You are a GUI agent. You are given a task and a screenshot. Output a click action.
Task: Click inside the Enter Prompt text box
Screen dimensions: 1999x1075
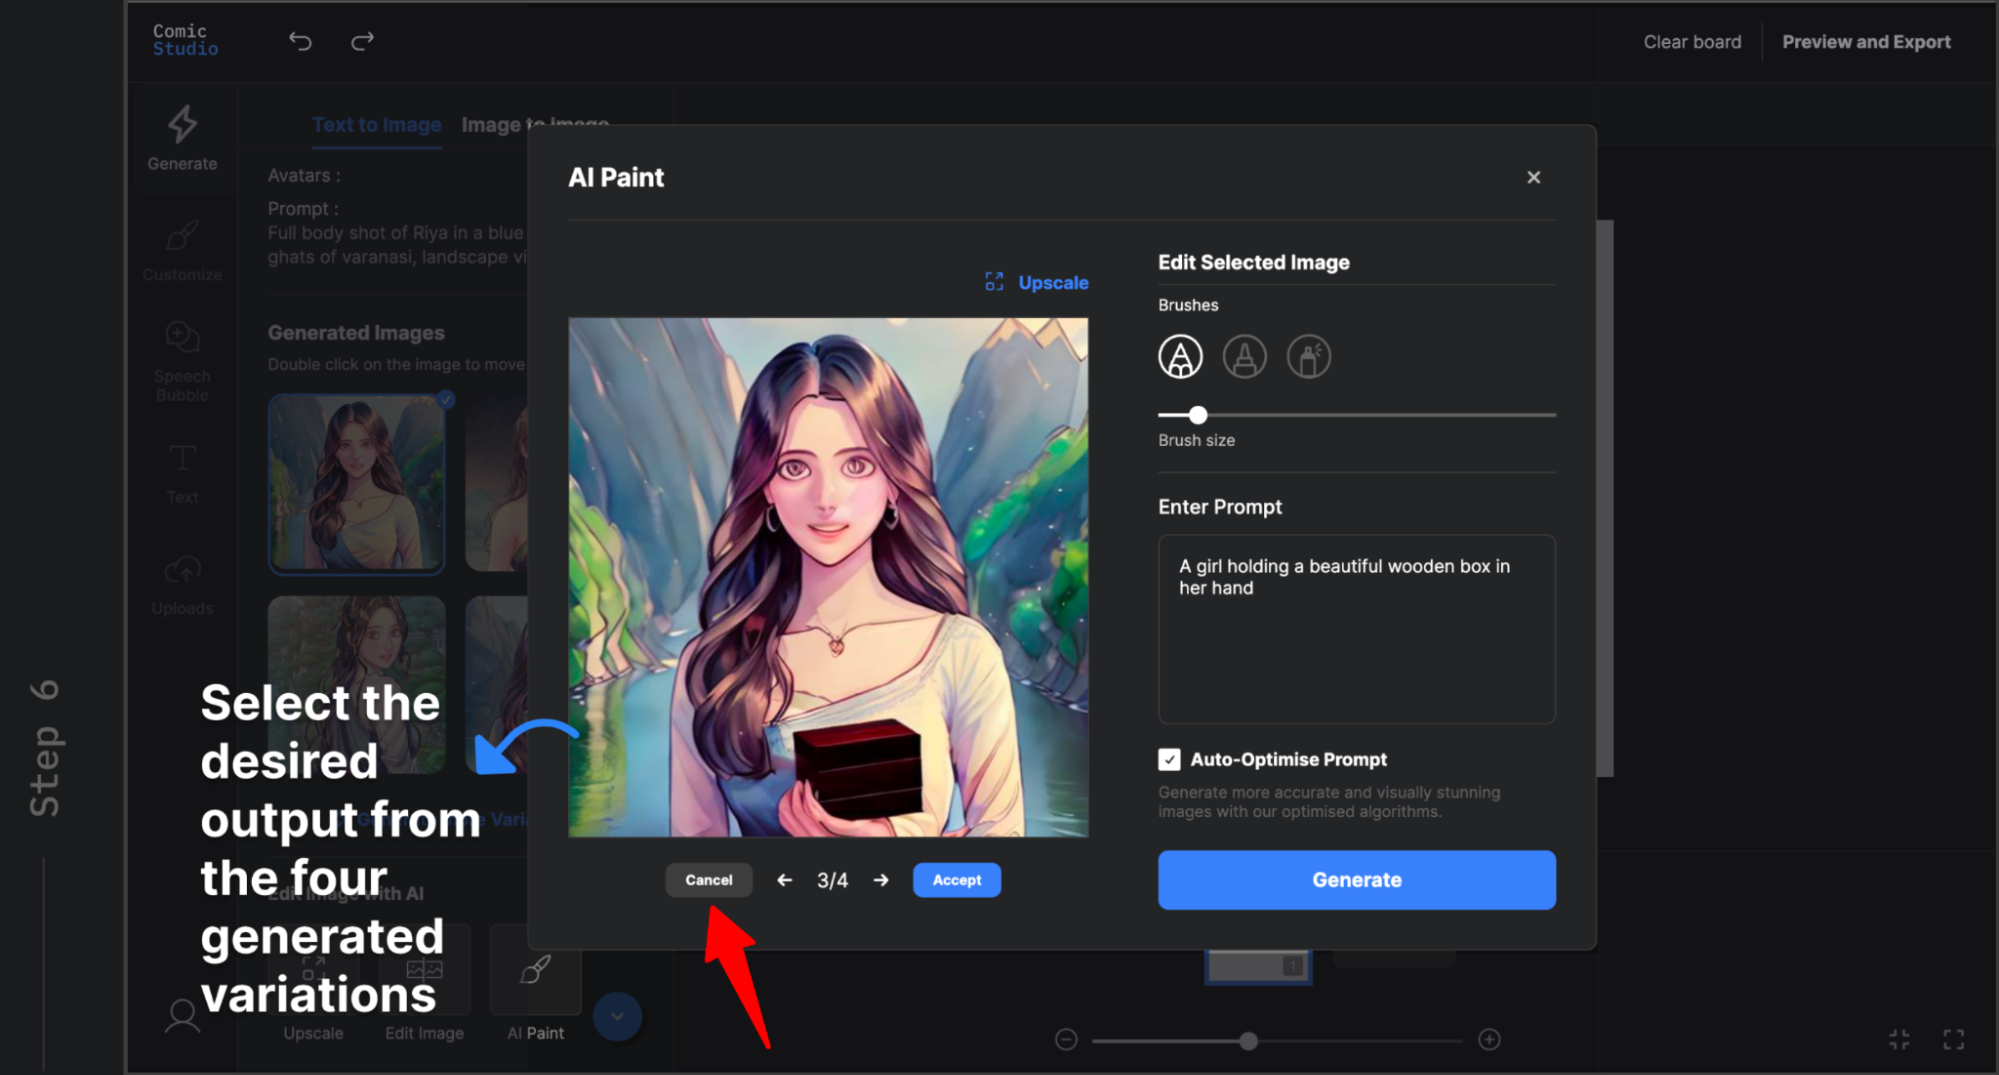pyautogui.click(x=1356, y=629)
